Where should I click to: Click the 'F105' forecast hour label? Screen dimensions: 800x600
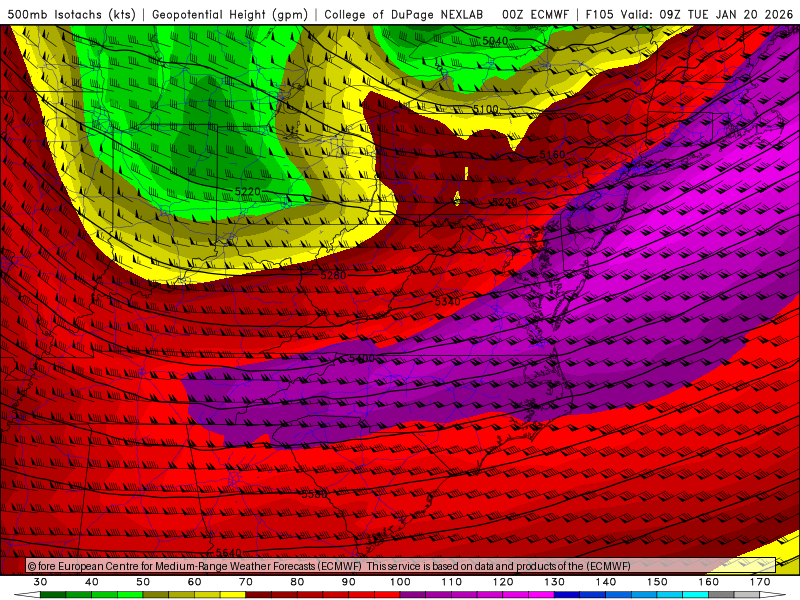599,14
